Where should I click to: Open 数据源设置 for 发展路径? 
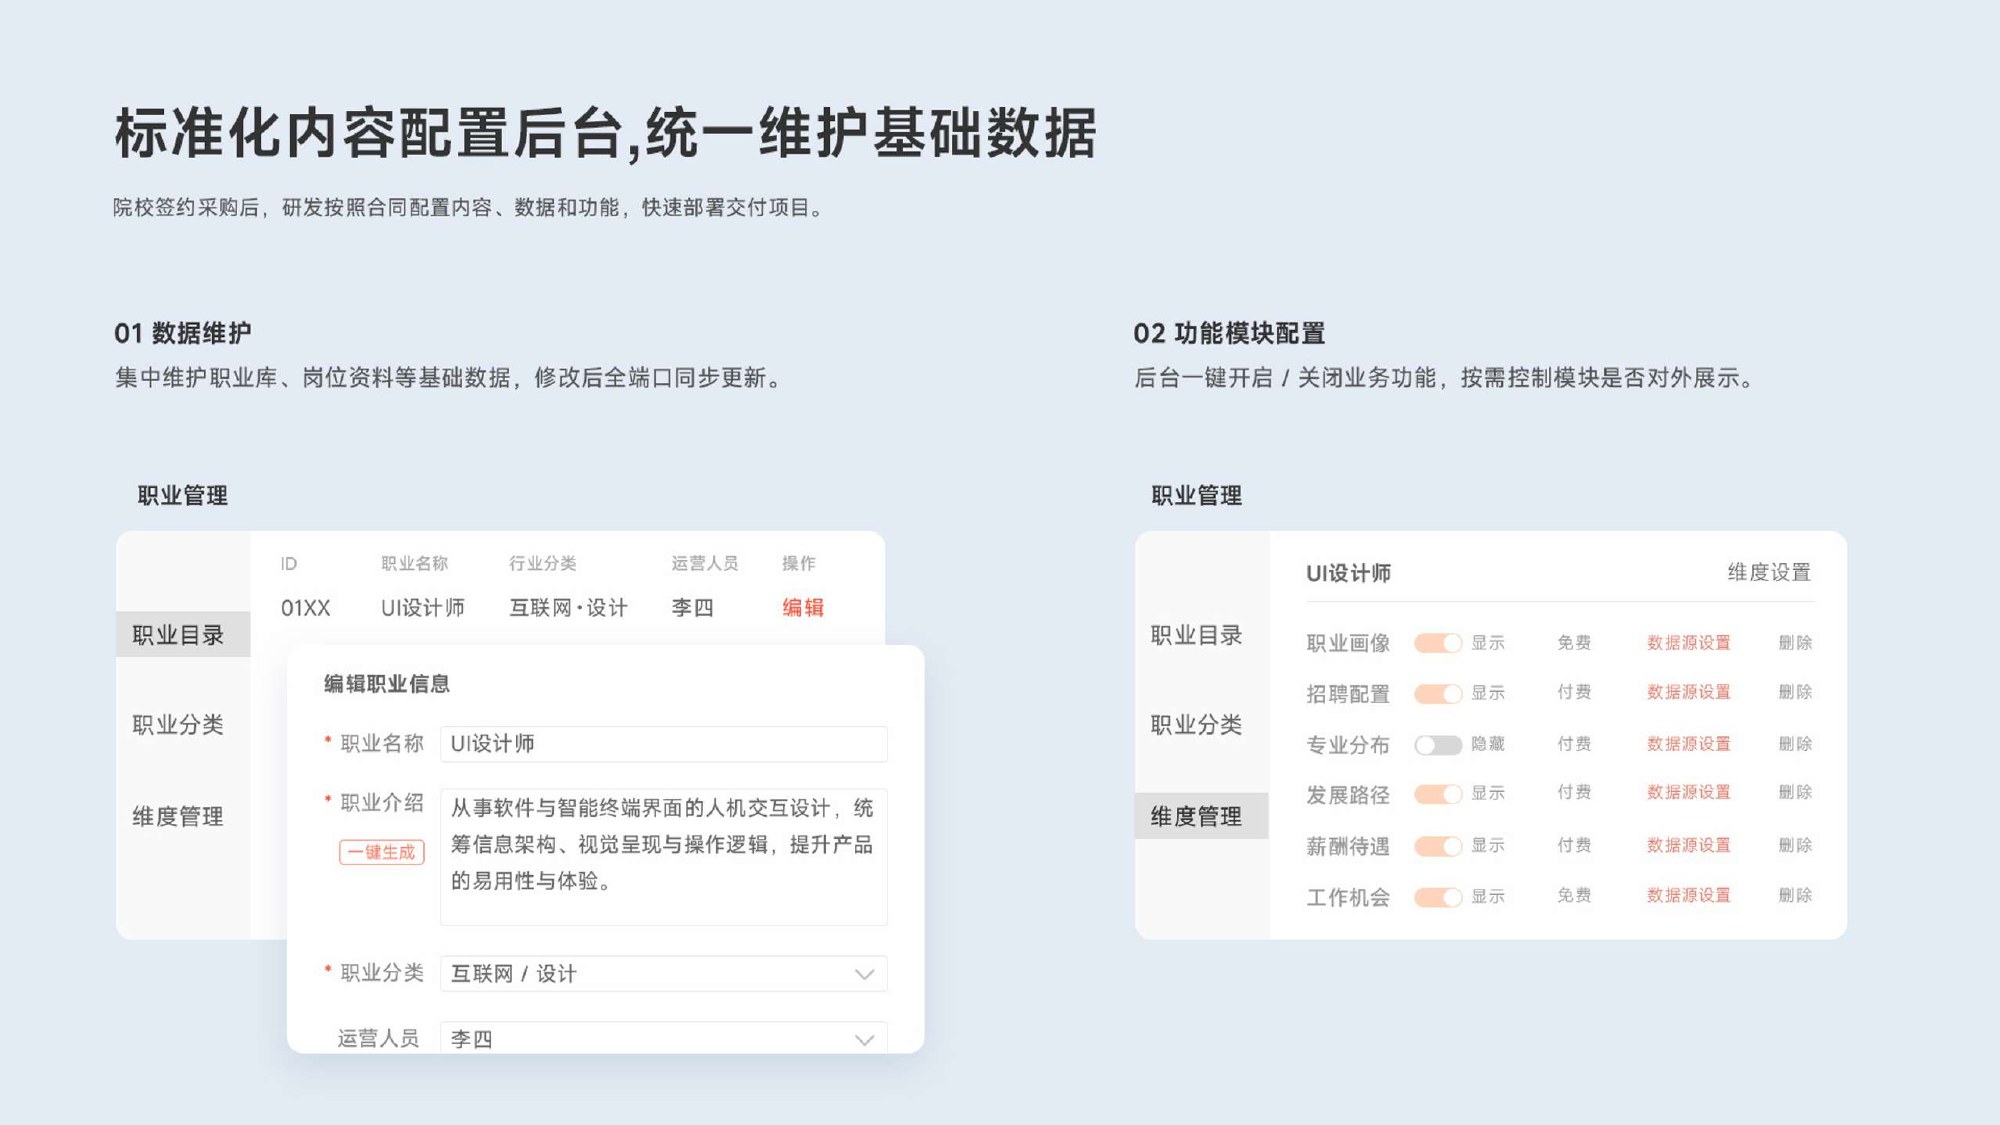[x=1688, y=792]
